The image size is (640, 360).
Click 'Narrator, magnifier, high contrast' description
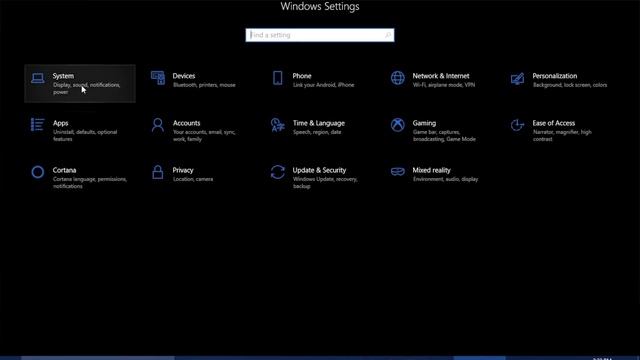[562, 136]
